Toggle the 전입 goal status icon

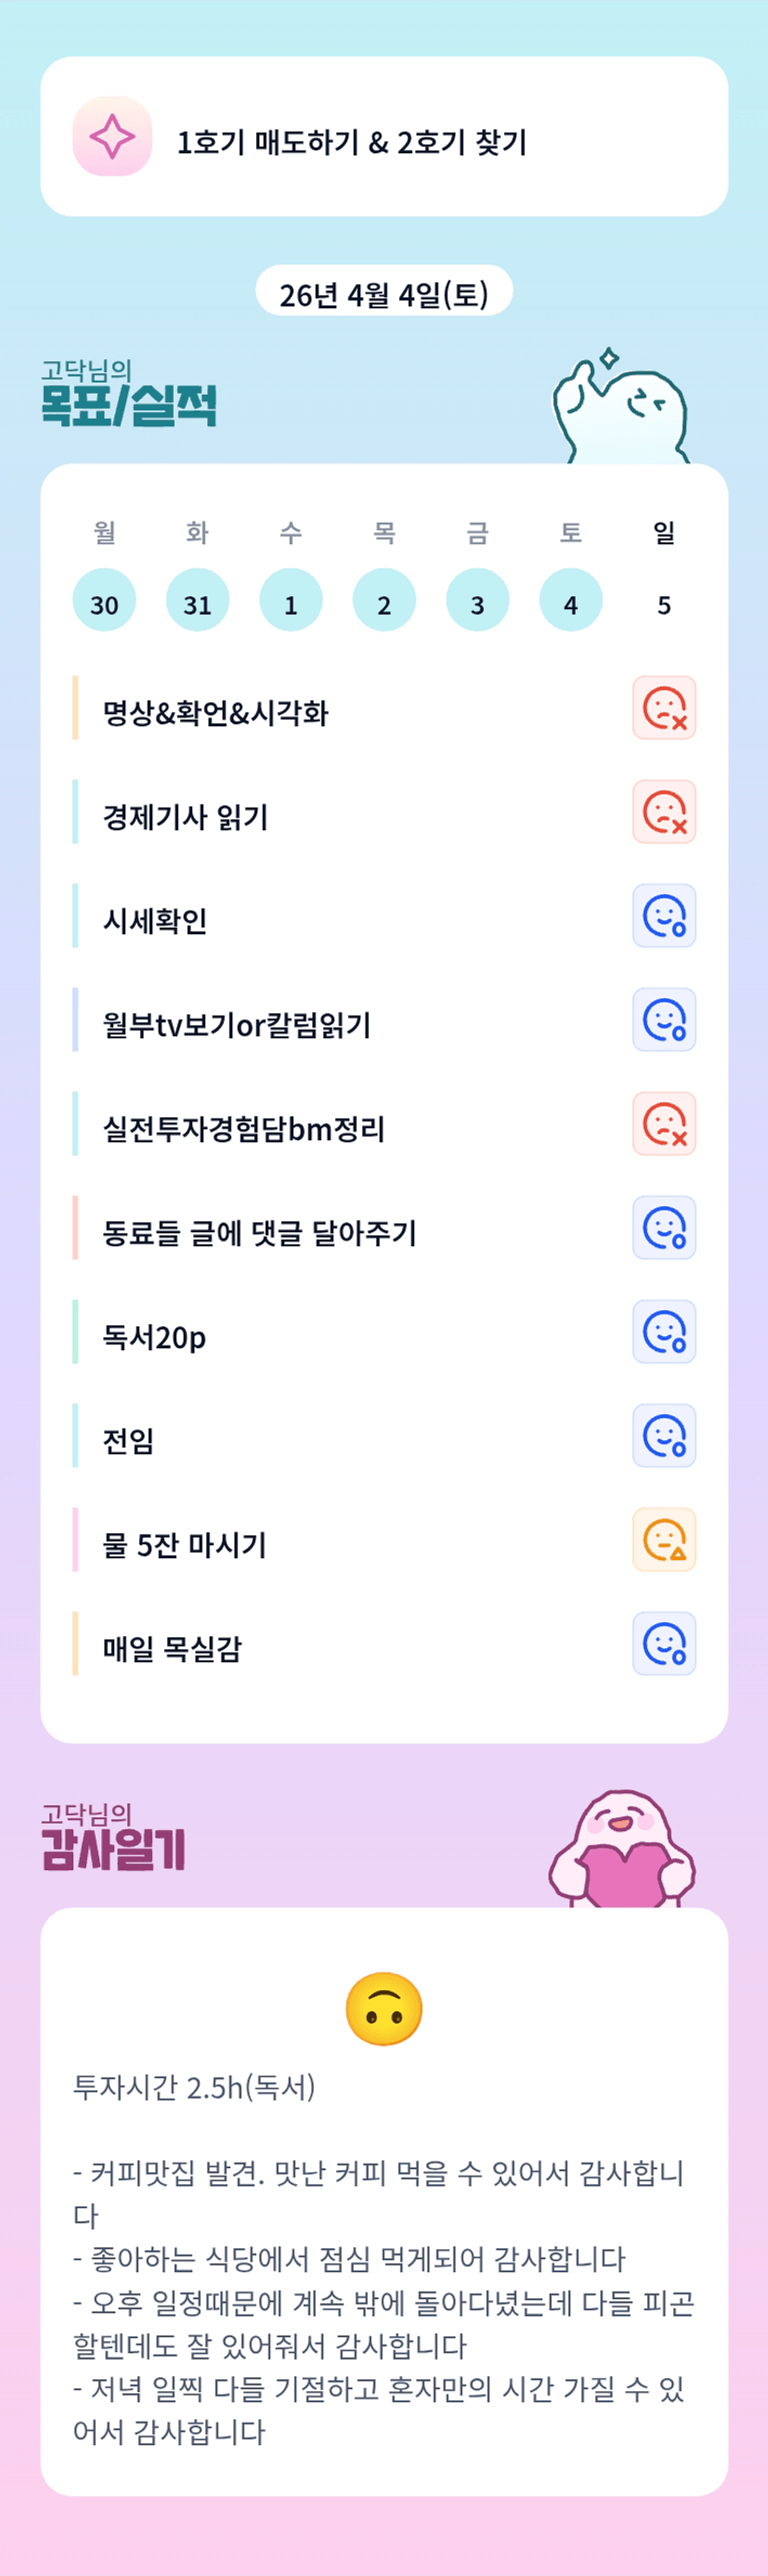click(664, 1436)
